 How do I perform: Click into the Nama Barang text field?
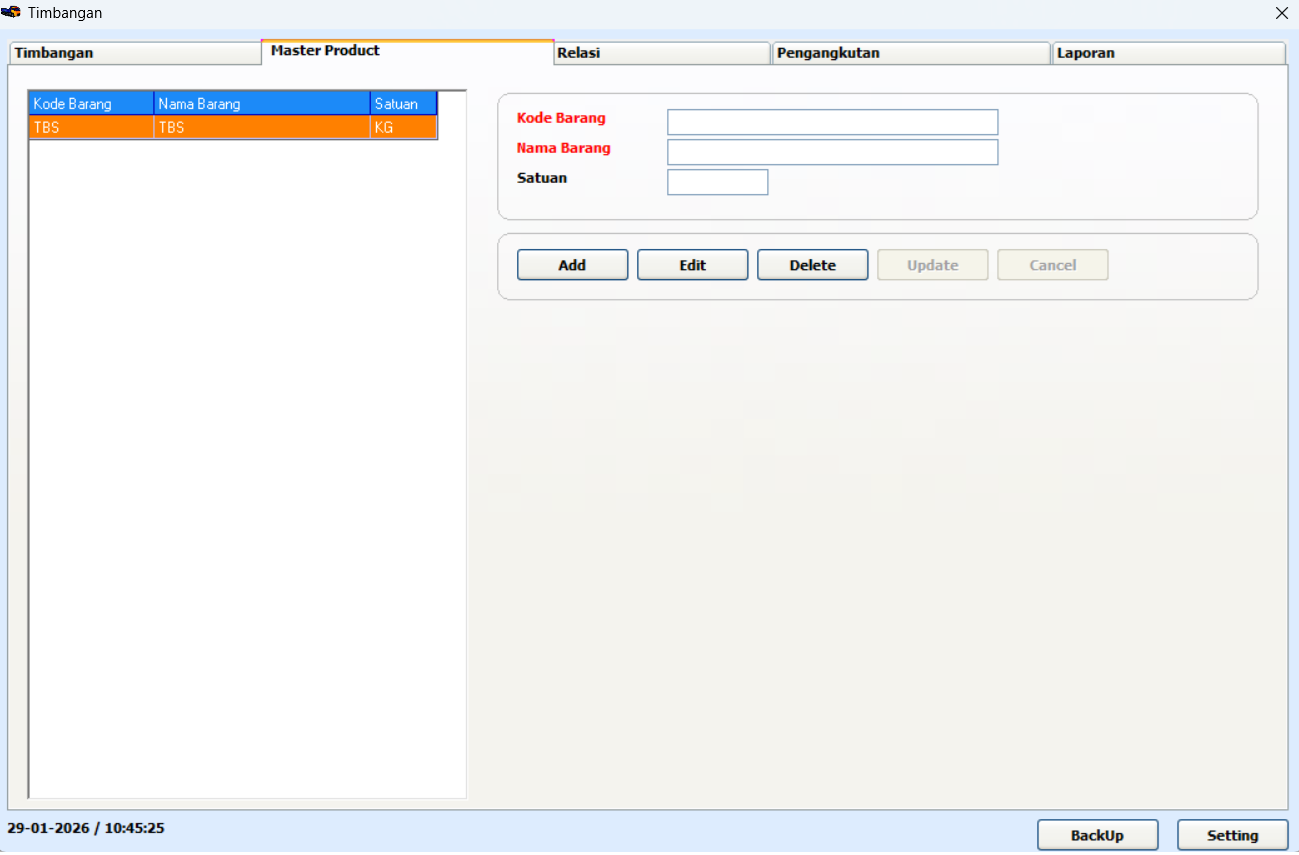pos(832,152)
